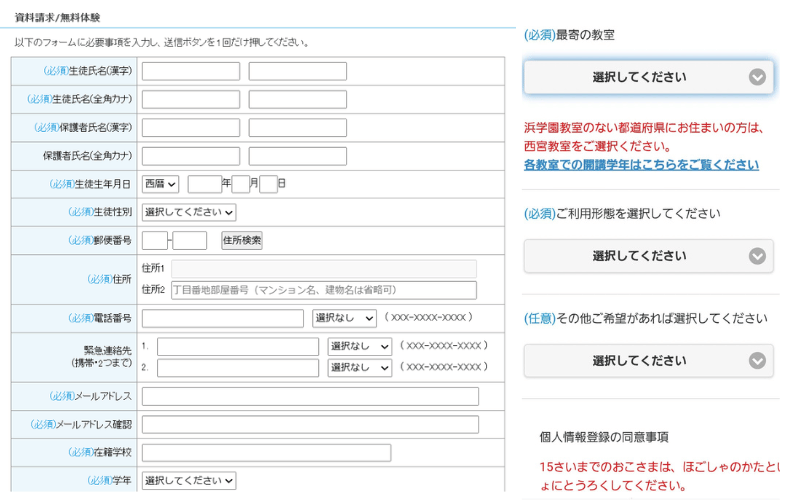Click the 個人情報登録の同意事項 heading
This screenshot has width=800, height=500.
coord(604,437)
